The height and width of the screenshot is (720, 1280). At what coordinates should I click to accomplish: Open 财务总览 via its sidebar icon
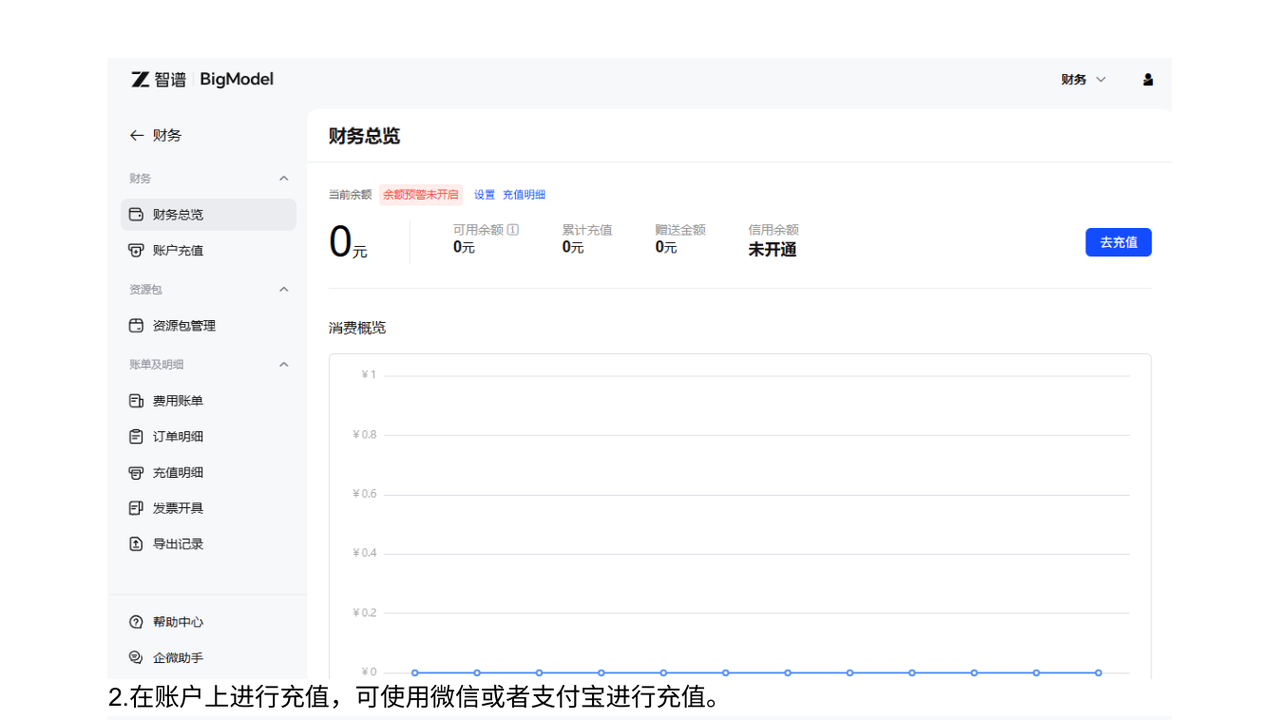click(x=136, y=214)
